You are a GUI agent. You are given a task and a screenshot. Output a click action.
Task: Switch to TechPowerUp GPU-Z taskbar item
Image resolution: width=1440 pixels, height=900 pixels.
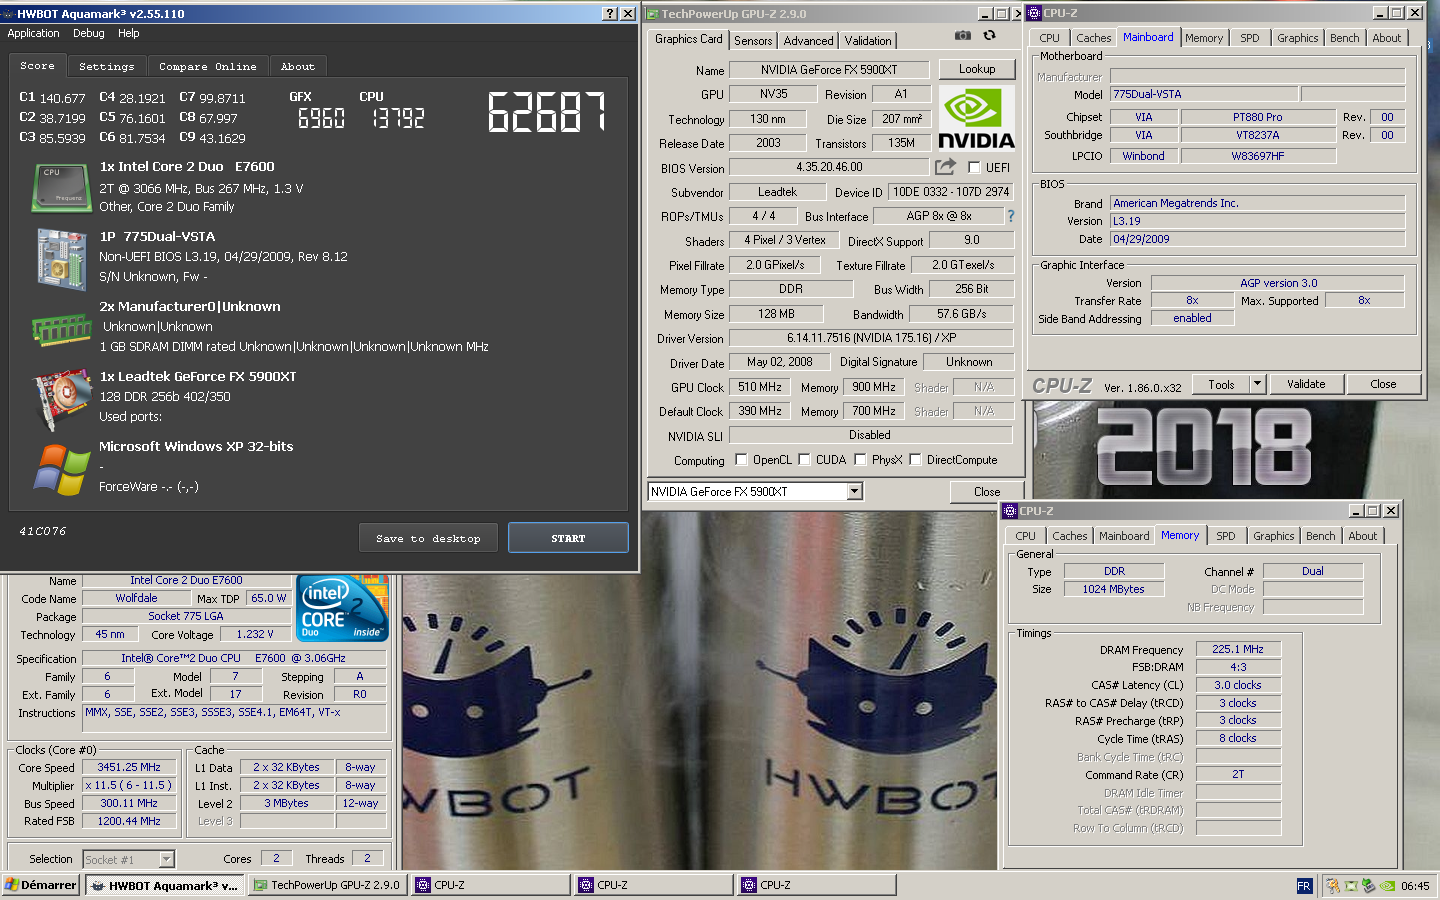pyautogui.click(x=328, y=885)
